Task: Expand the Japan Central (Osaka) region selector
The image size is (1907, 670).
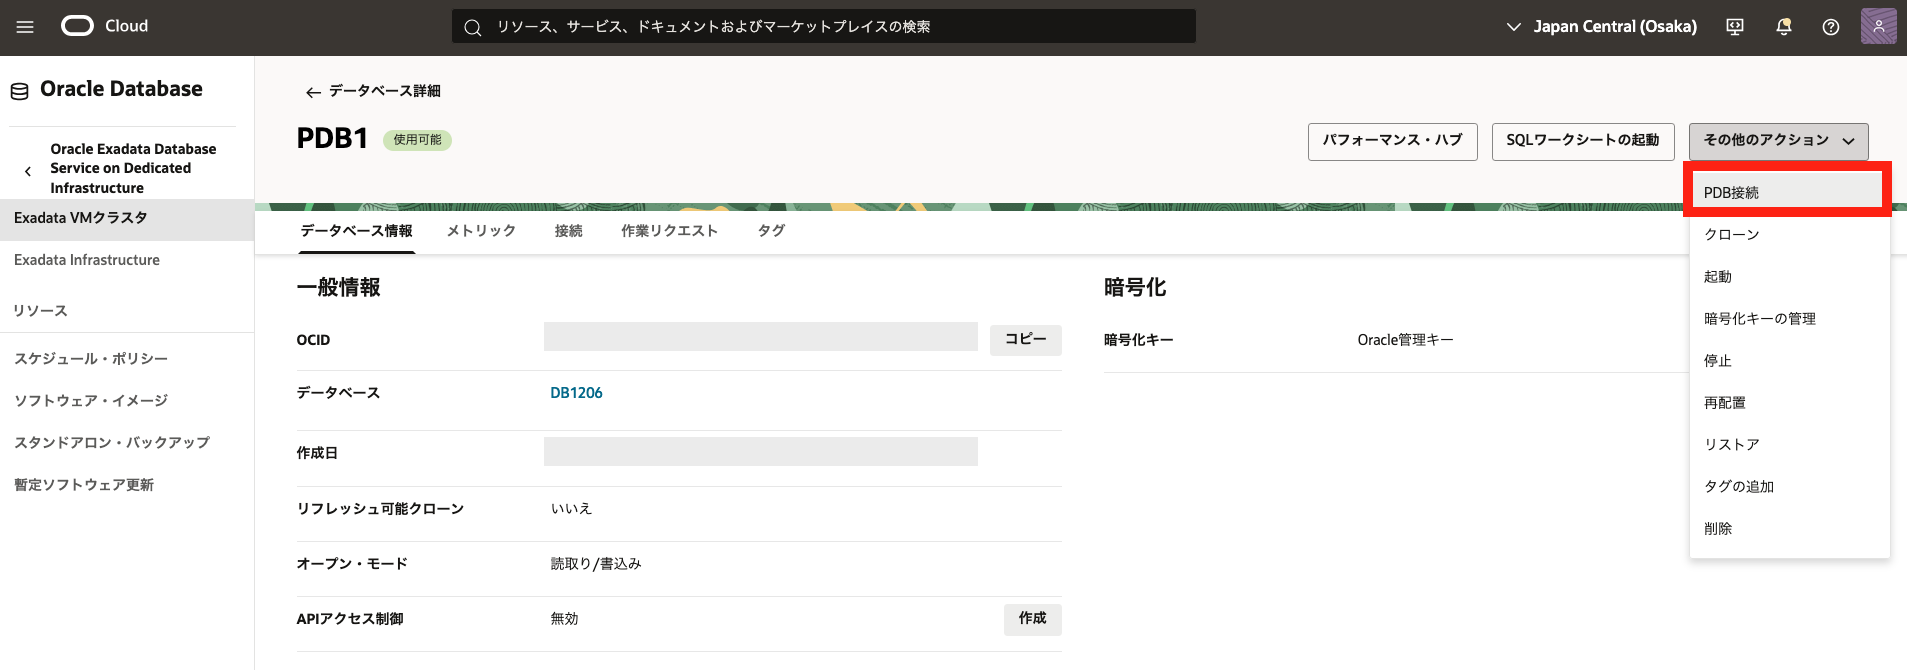Action: [1602, 27]
